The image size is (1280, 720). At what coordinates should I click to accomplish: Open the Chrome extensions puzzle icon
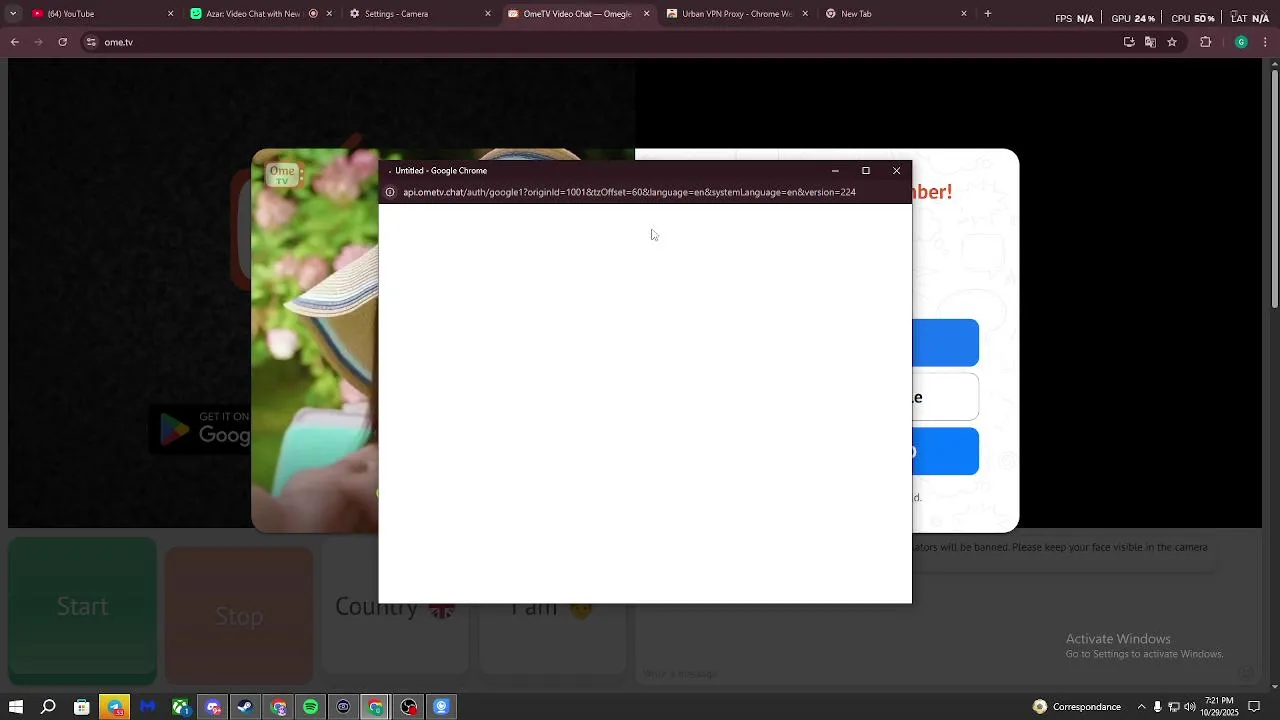[x=1205, y=42]
